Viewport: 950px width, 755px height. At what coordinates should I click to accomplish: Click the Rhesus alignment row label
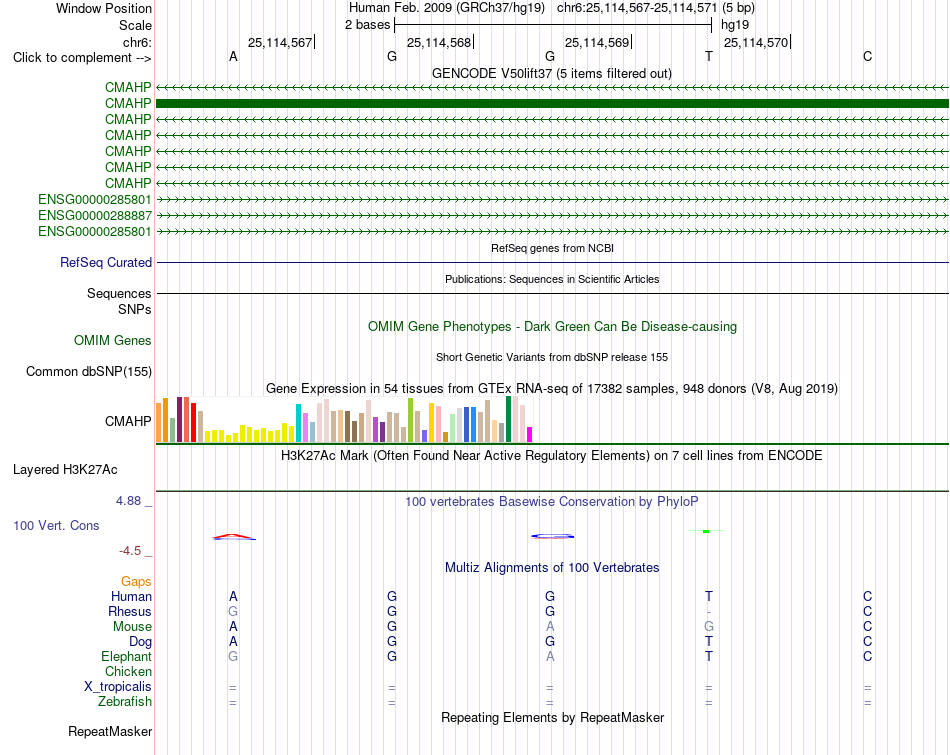(x=130, y=612)
